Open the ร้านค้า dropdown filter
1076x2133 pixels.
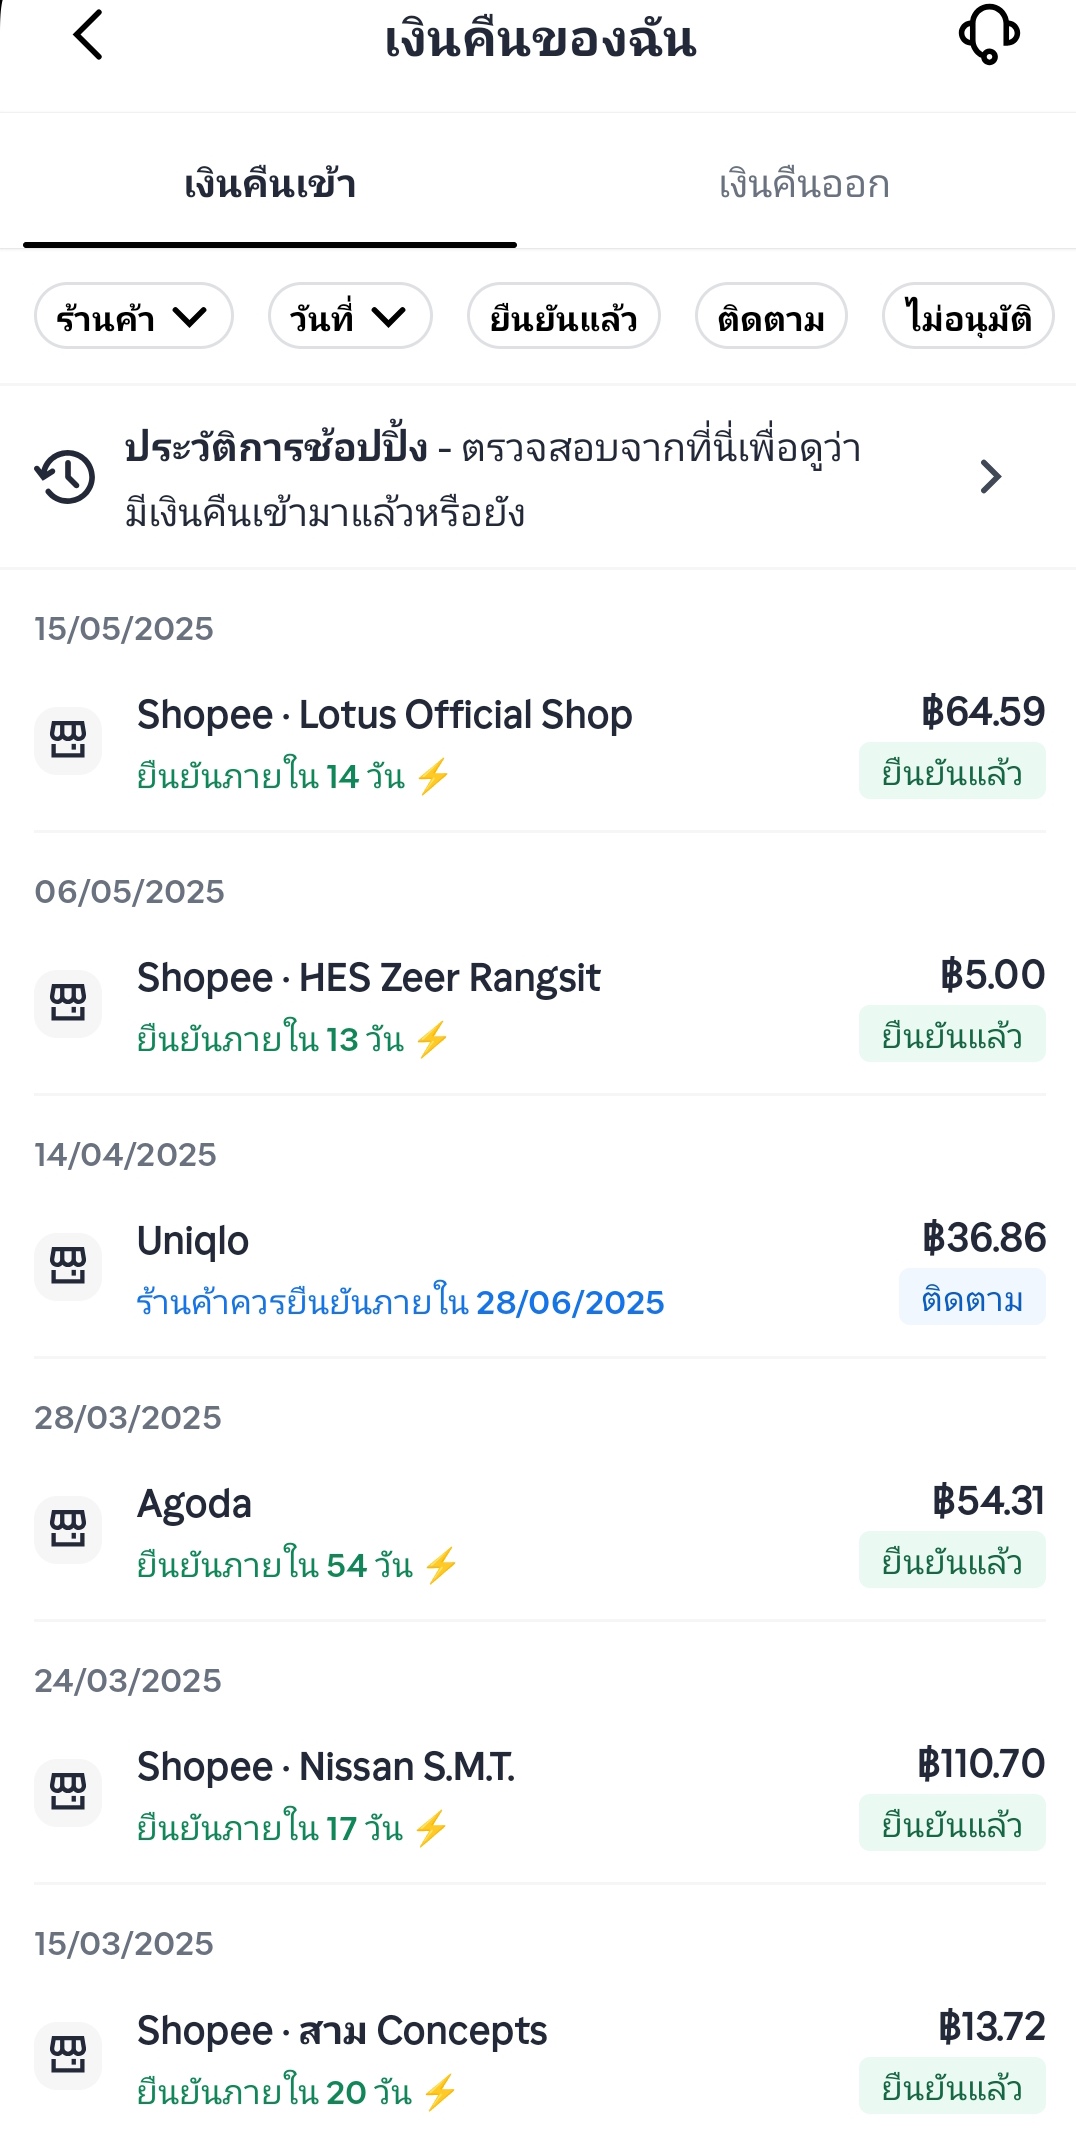[133, 317]
